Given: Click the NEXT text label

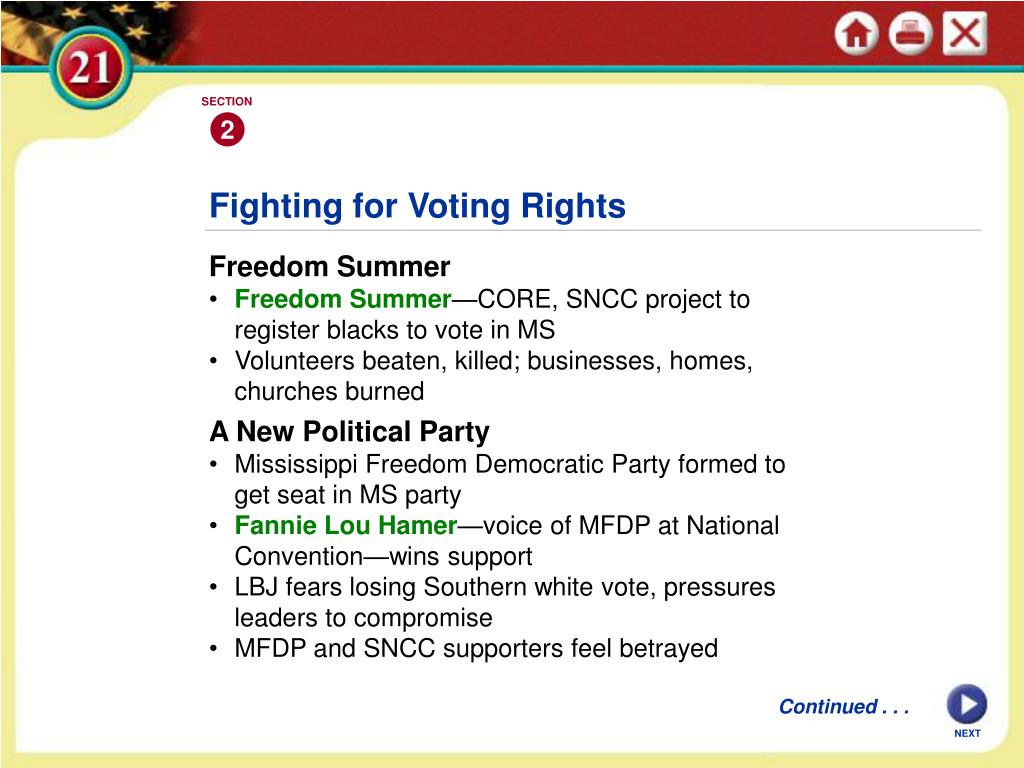Looking at the screenshot, I should click(967, 733).
